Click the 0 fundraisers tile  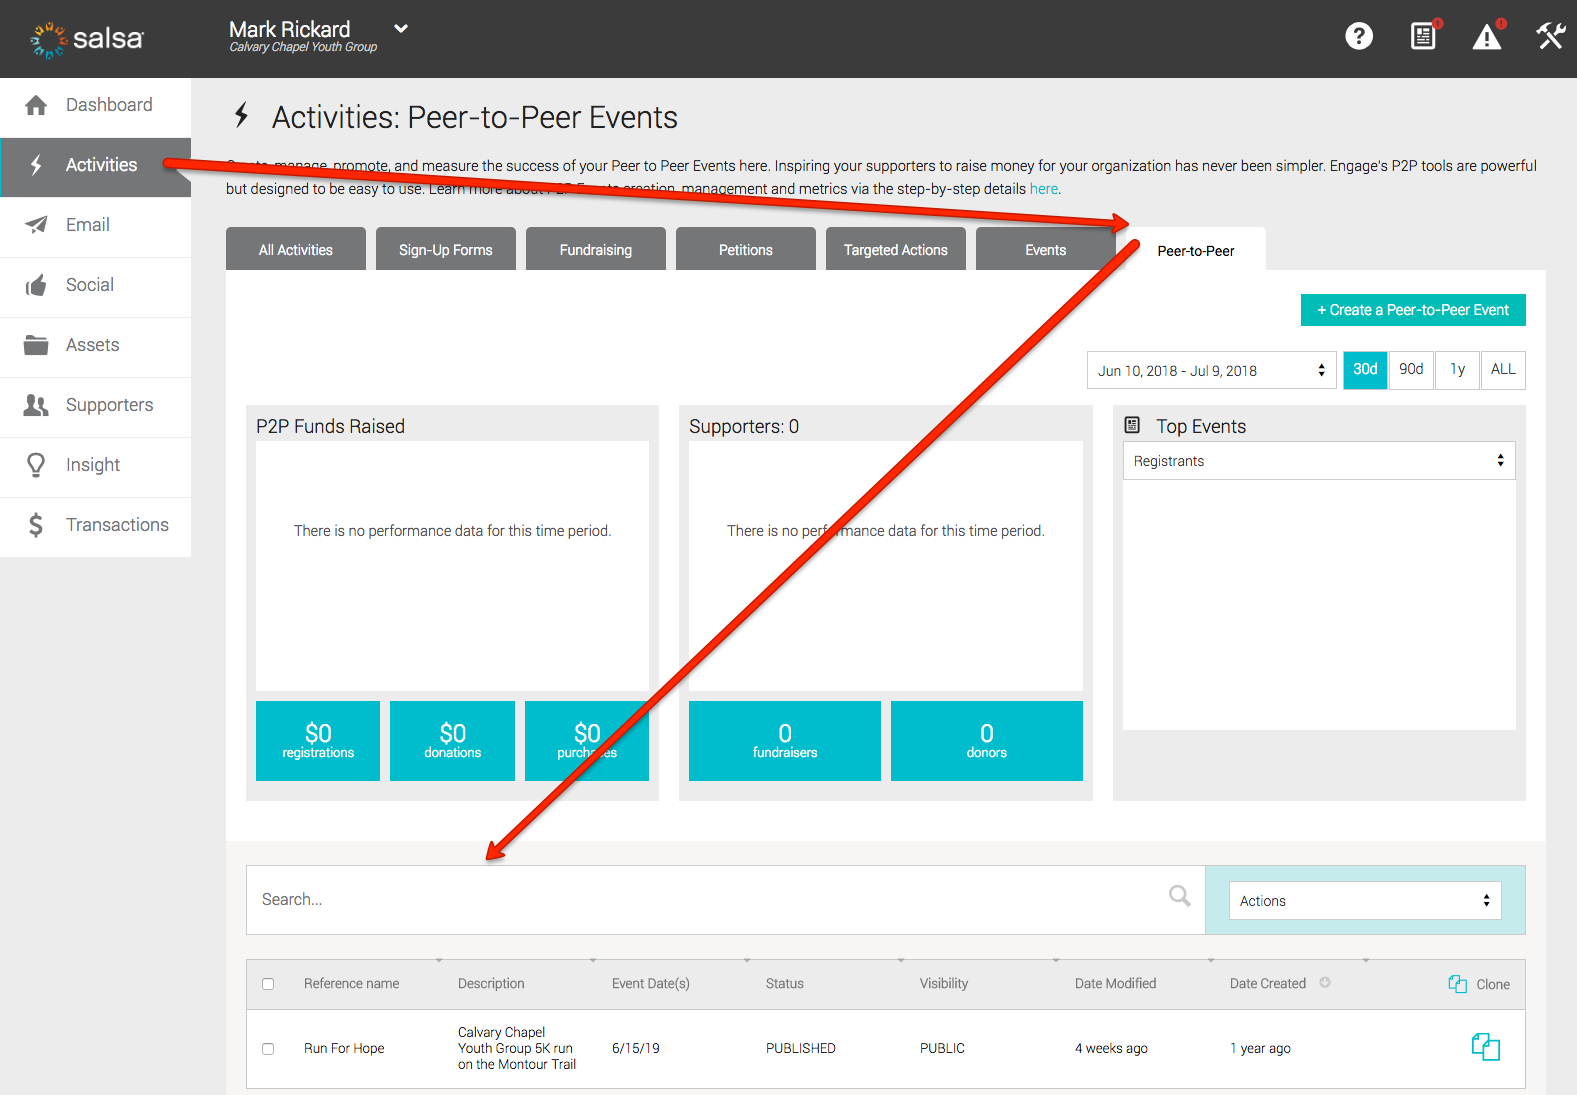tap(785, 741)
